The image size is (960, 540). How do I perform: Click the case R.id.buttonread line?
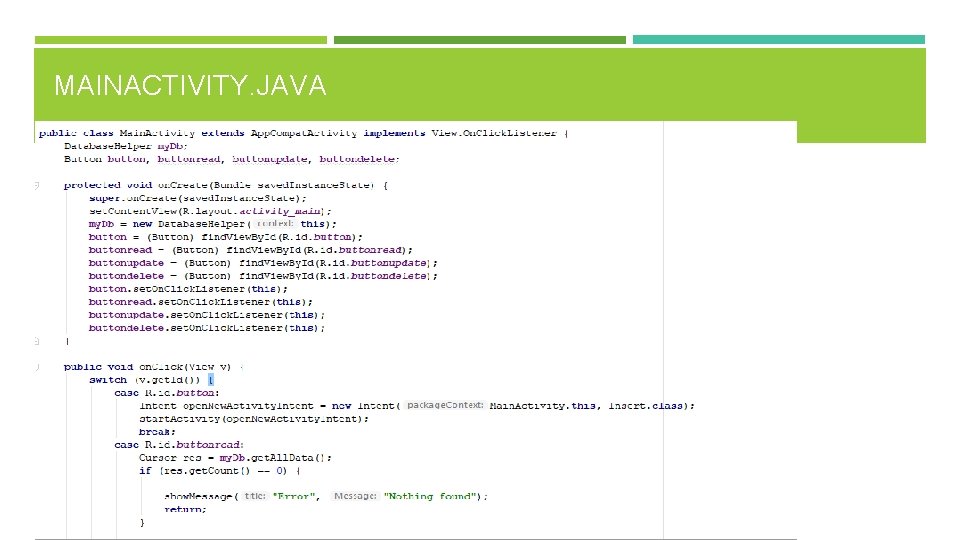(179, 445)
